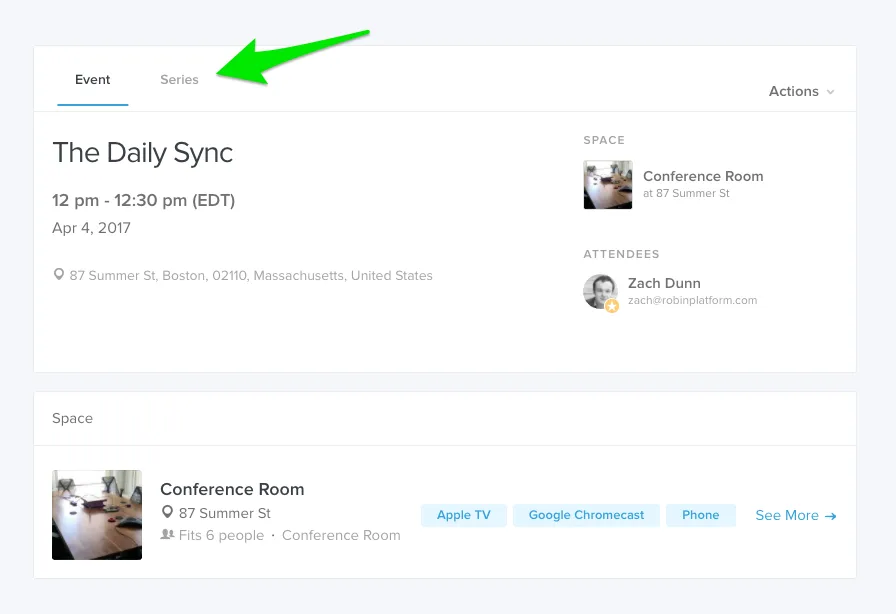
Task: Click Zach Dunn's email address
Action: click(692, 300)
